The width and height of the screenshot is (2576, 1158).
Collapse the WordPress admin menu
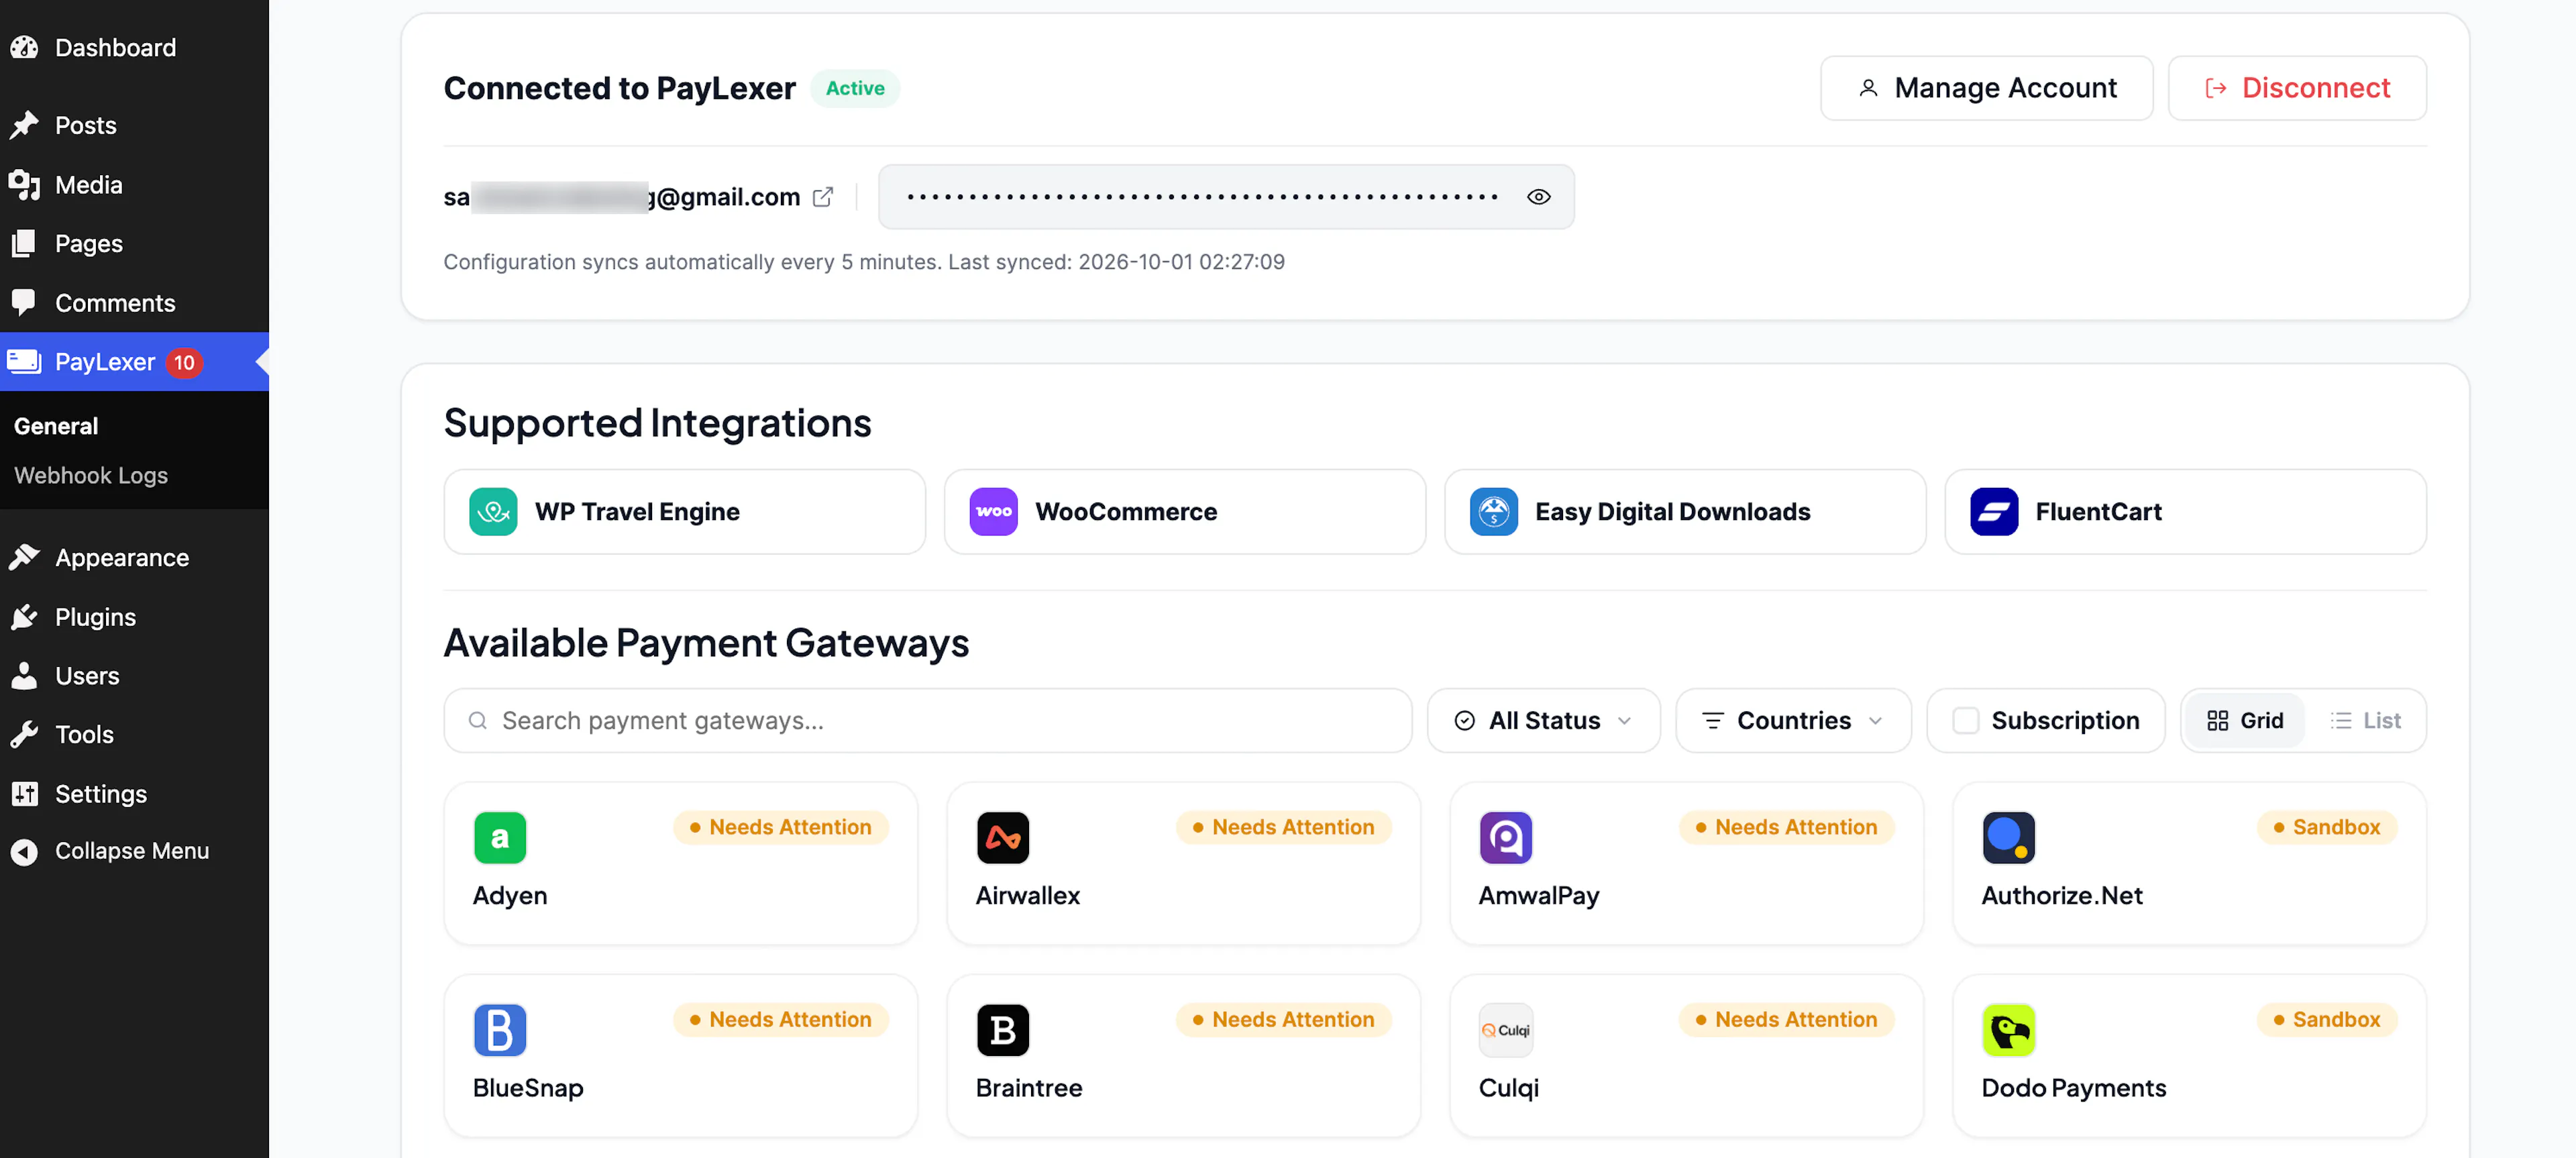pyautogui.click(x=134, y=851)
